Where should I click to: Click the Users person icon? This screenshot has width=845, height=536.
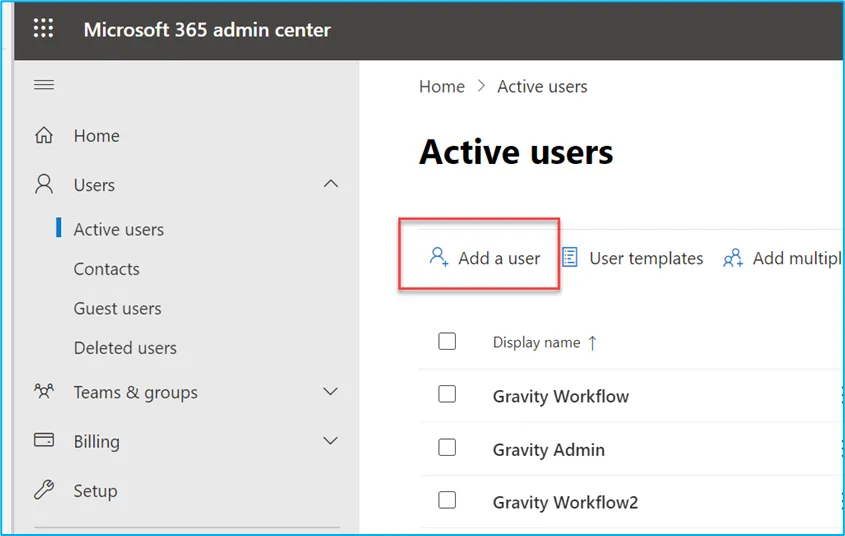(44, 184)
